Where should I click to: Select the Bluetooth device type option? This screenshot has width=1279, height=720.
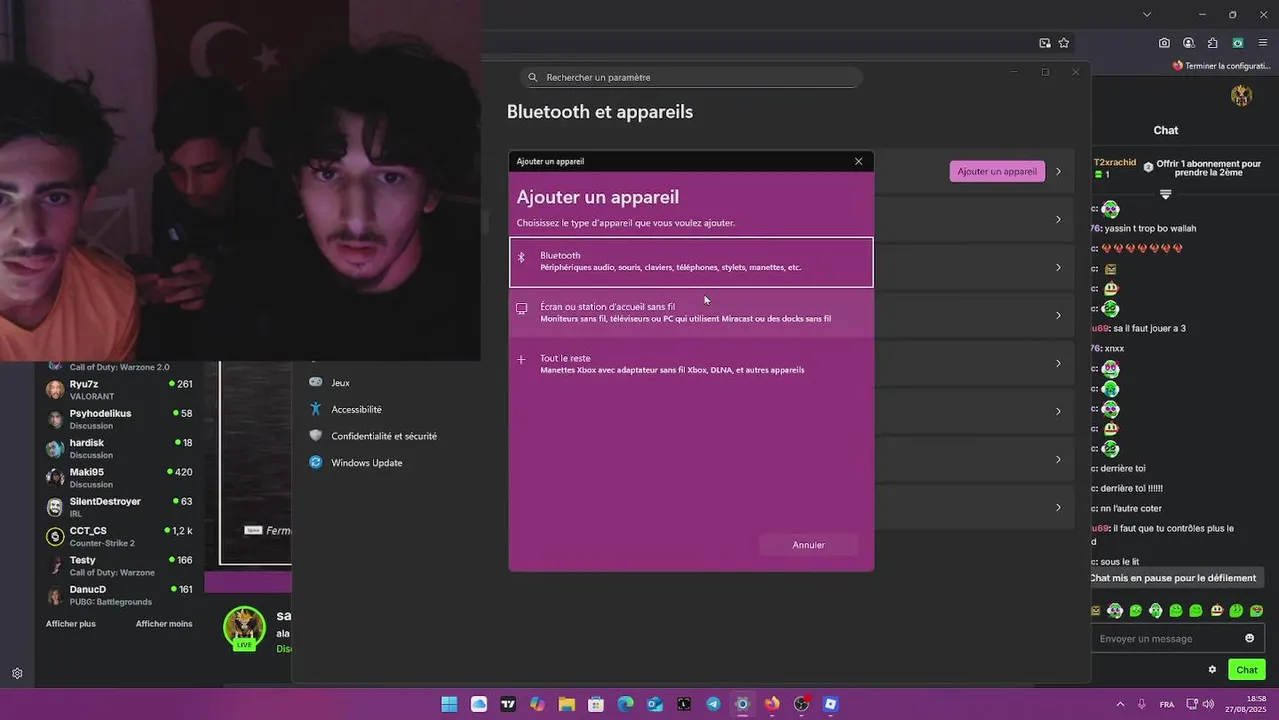tap(691, 262)
